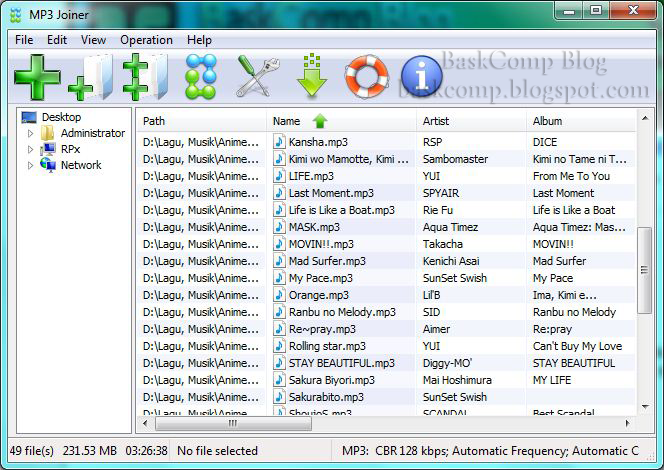This screenshot has height=470, width=664.
Task: Click the music note icon beside Last Moment.mp3
Action: [x=279, y=193]
